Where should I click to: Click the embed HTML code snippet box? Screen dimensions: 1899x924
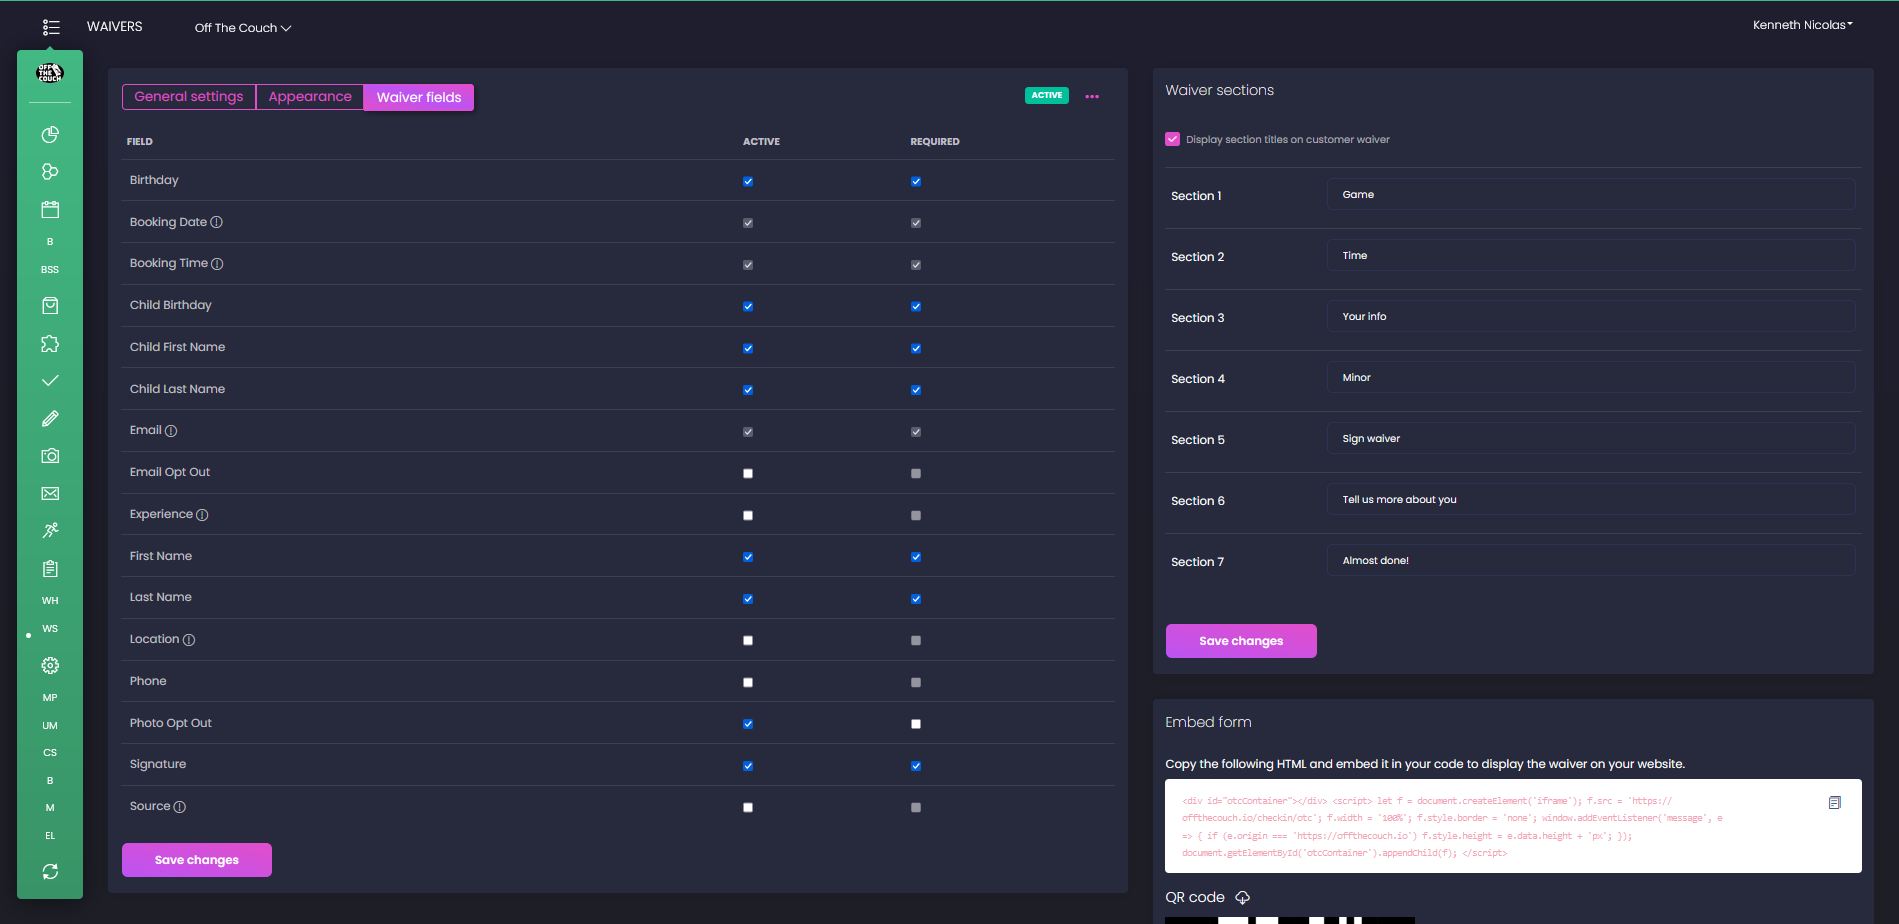(x=1513, y=826)
